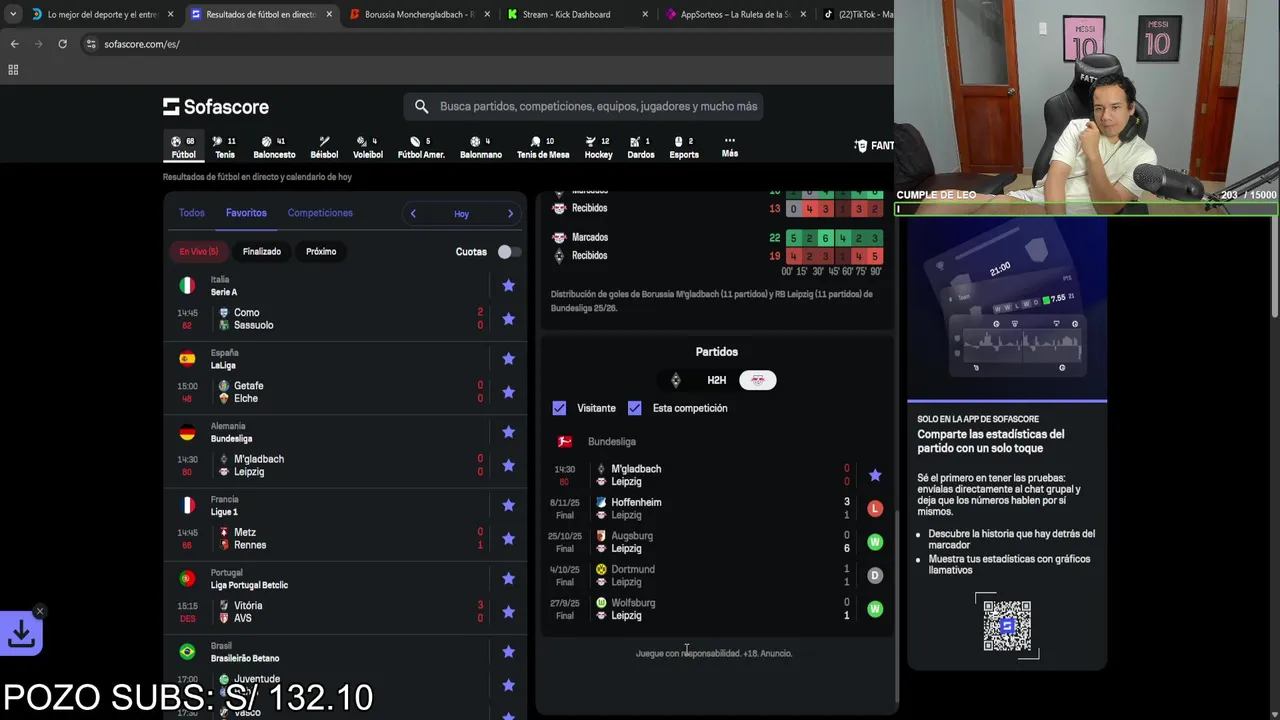Toggle favorite star for Como vs Sassuolo
This screenshot has height=720, width=1280.
508,319
